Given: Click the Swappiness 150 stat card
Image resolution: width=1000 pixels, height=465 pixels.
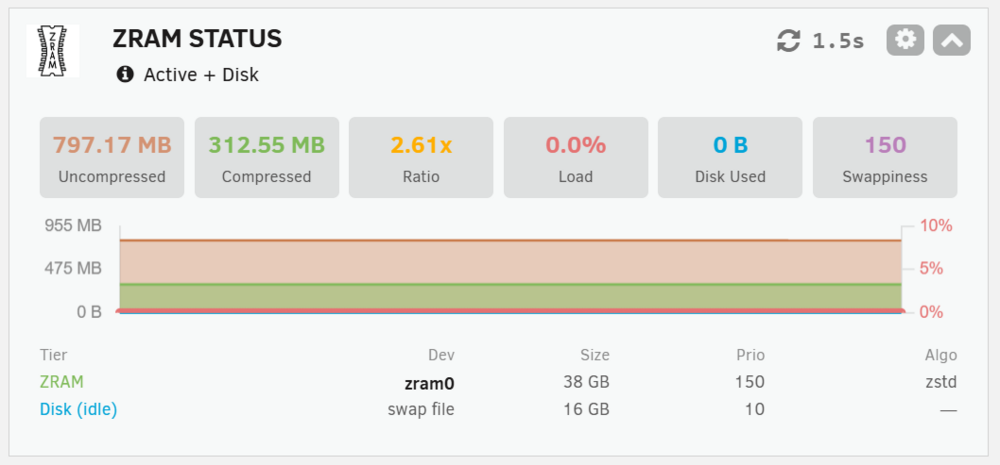Looking at the screenshot, I should coord(885,158).
